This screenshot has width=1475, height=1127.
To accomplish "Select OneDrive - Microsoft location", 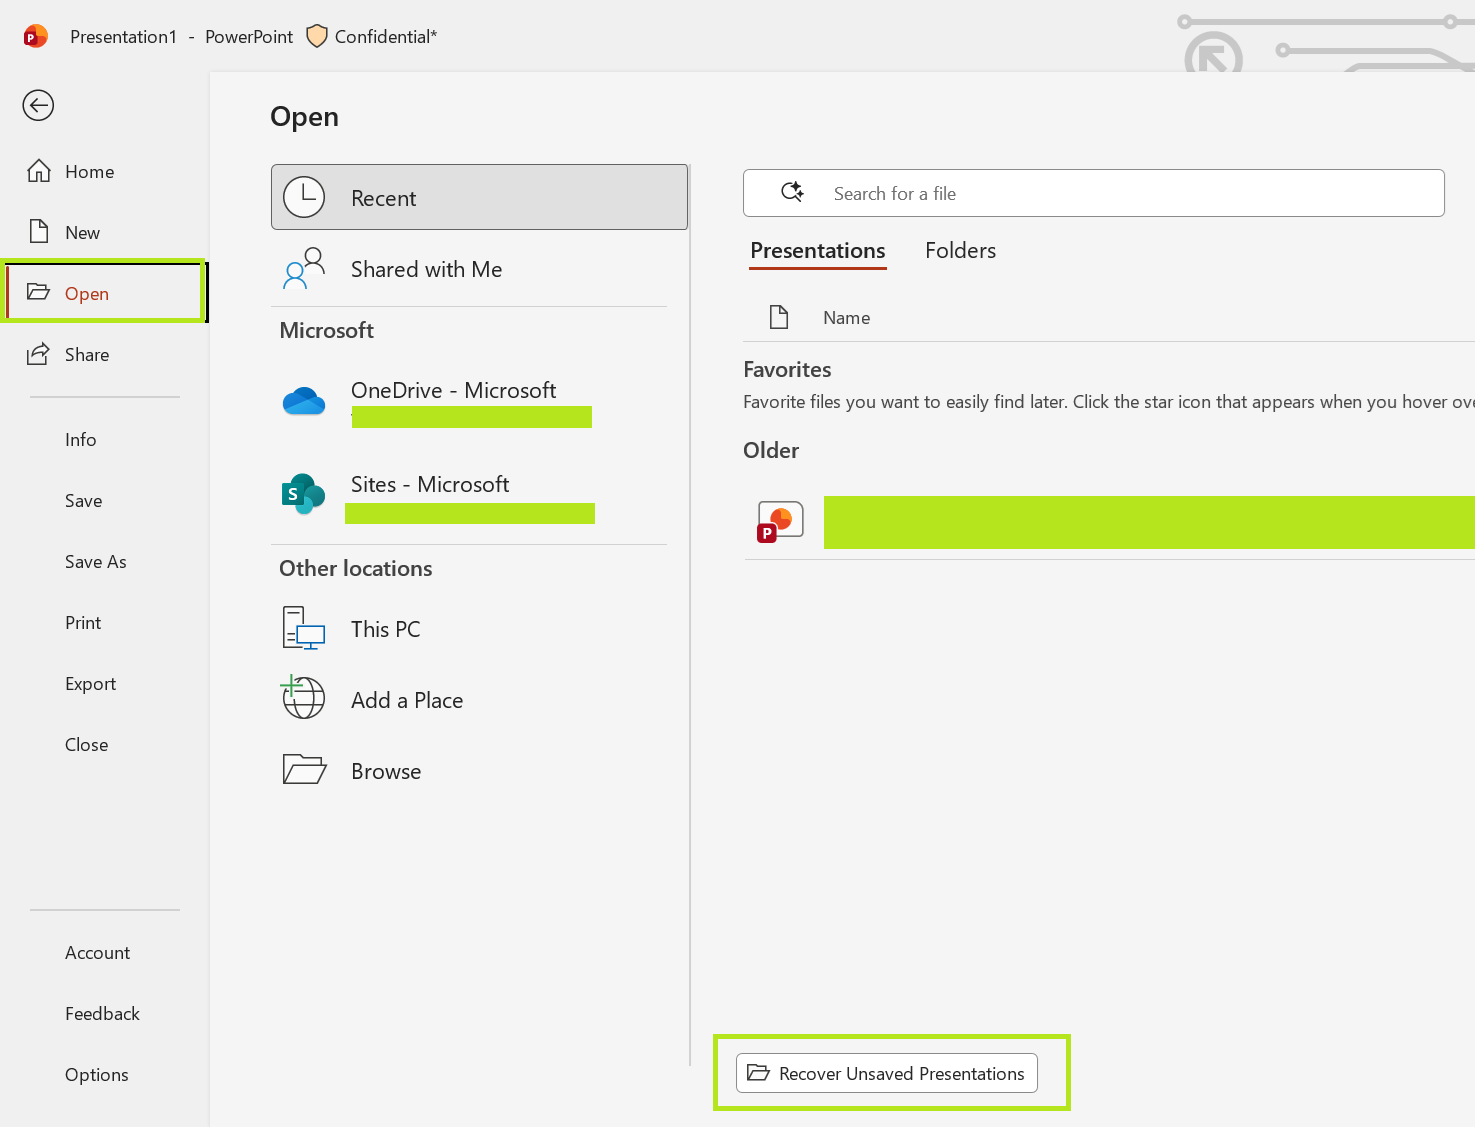I will (x=479, y=403).
